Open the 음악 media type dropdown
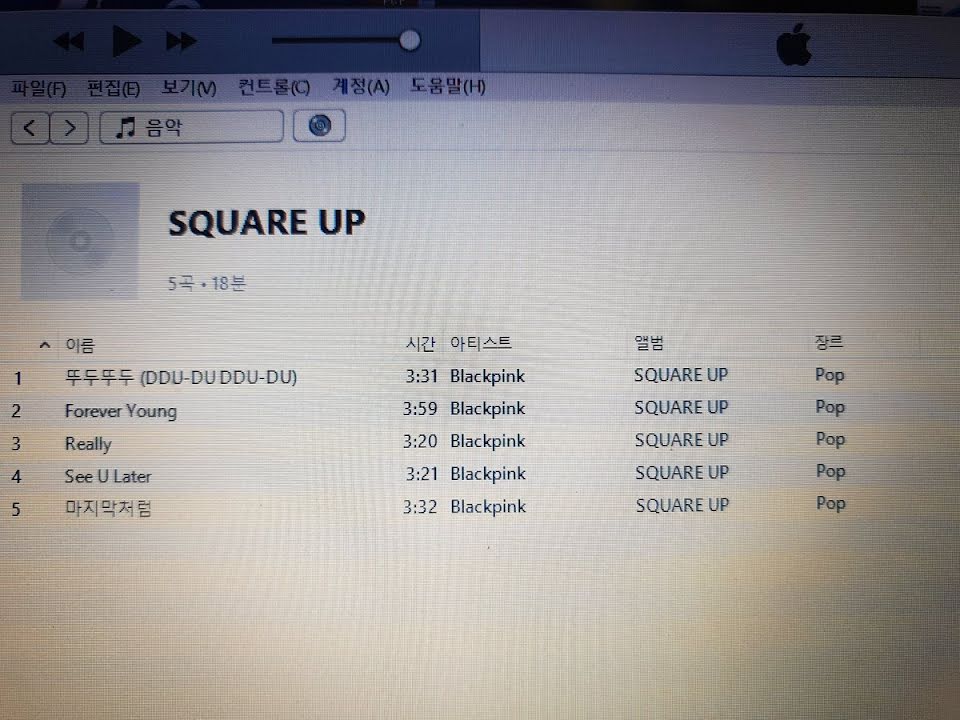The image size is (960, 720). click(191, 127)
